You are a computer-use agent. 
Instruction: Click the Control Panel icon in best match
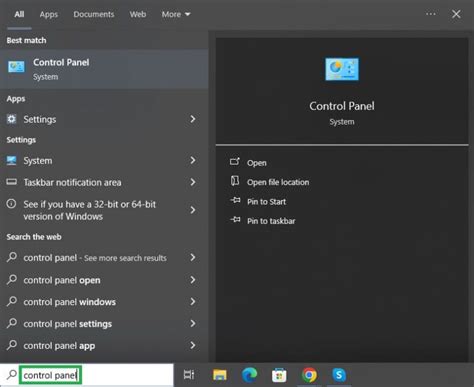click(x=16, y=67)
